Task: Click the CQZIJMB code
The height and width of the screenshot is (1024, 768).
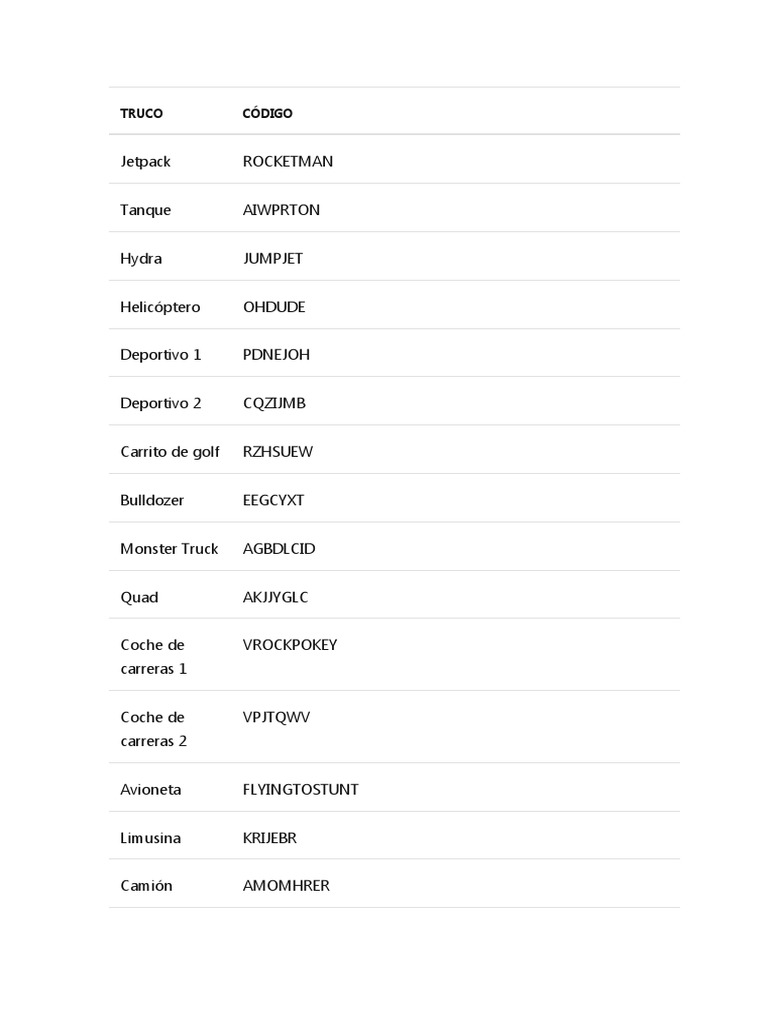Action: point(274,403)
